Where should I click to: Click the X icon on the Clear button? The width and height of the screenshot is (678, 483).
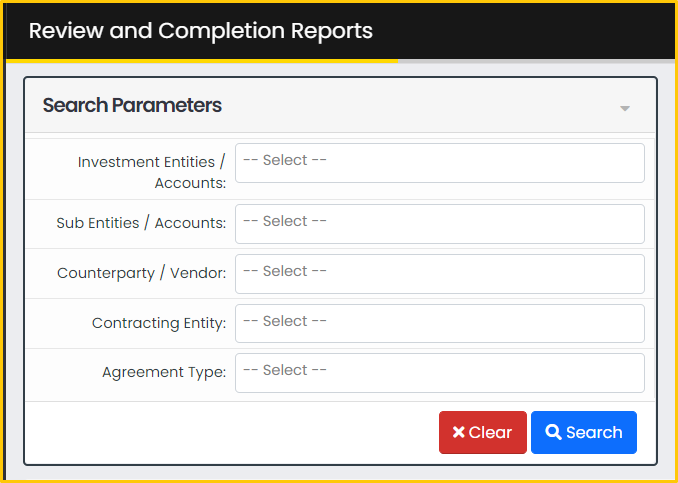pyautogui.click(x=458, y=432)
